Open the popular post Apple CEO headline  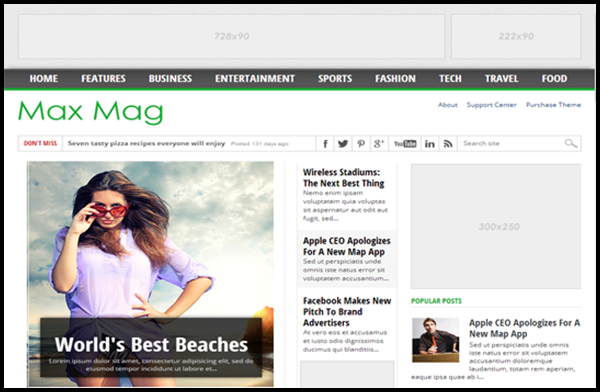tap(525, 328)
